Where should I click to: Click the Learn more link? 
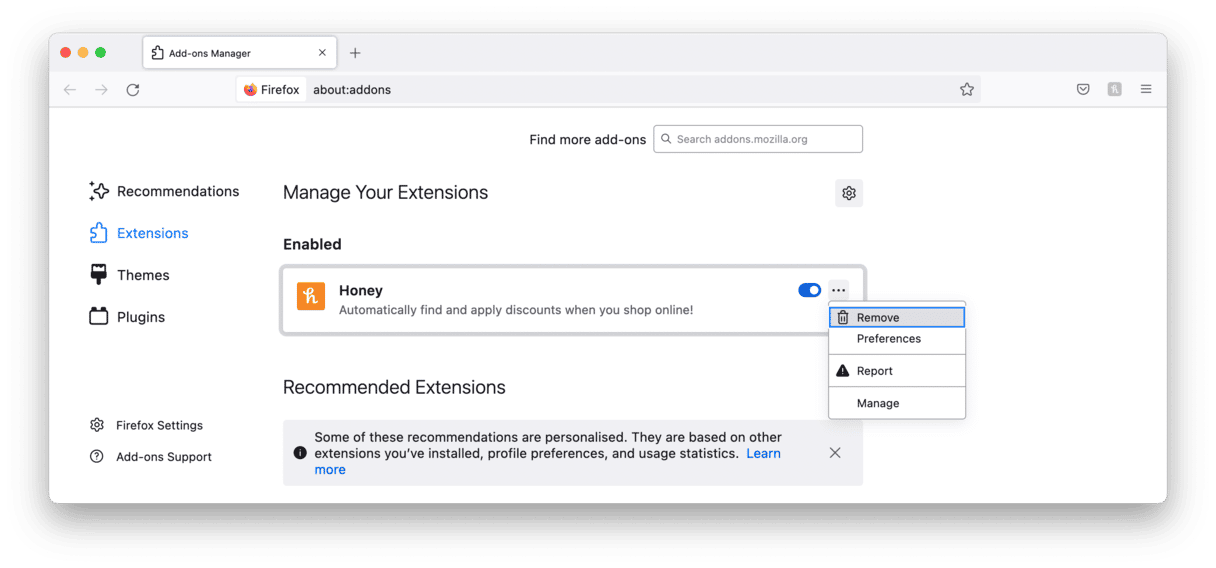tap(763, 453)
